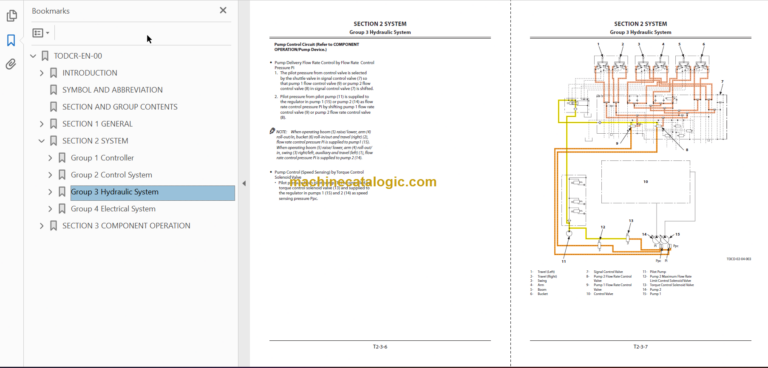Go to Group 2 Control System bookmark

[111, 175]
